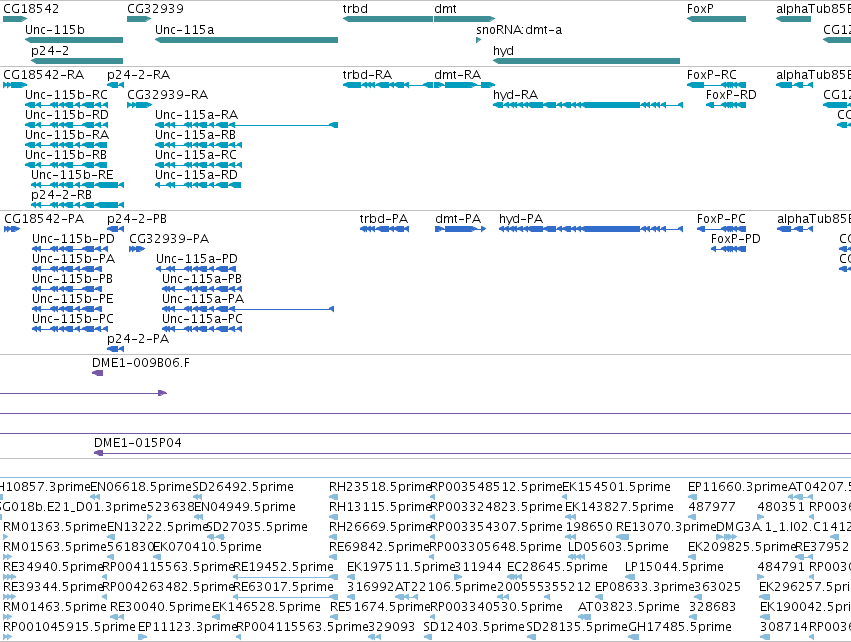Select the 'EP11123.3prime' EST label
Viewport: 851px width, 642px height.
coord(188,627)
